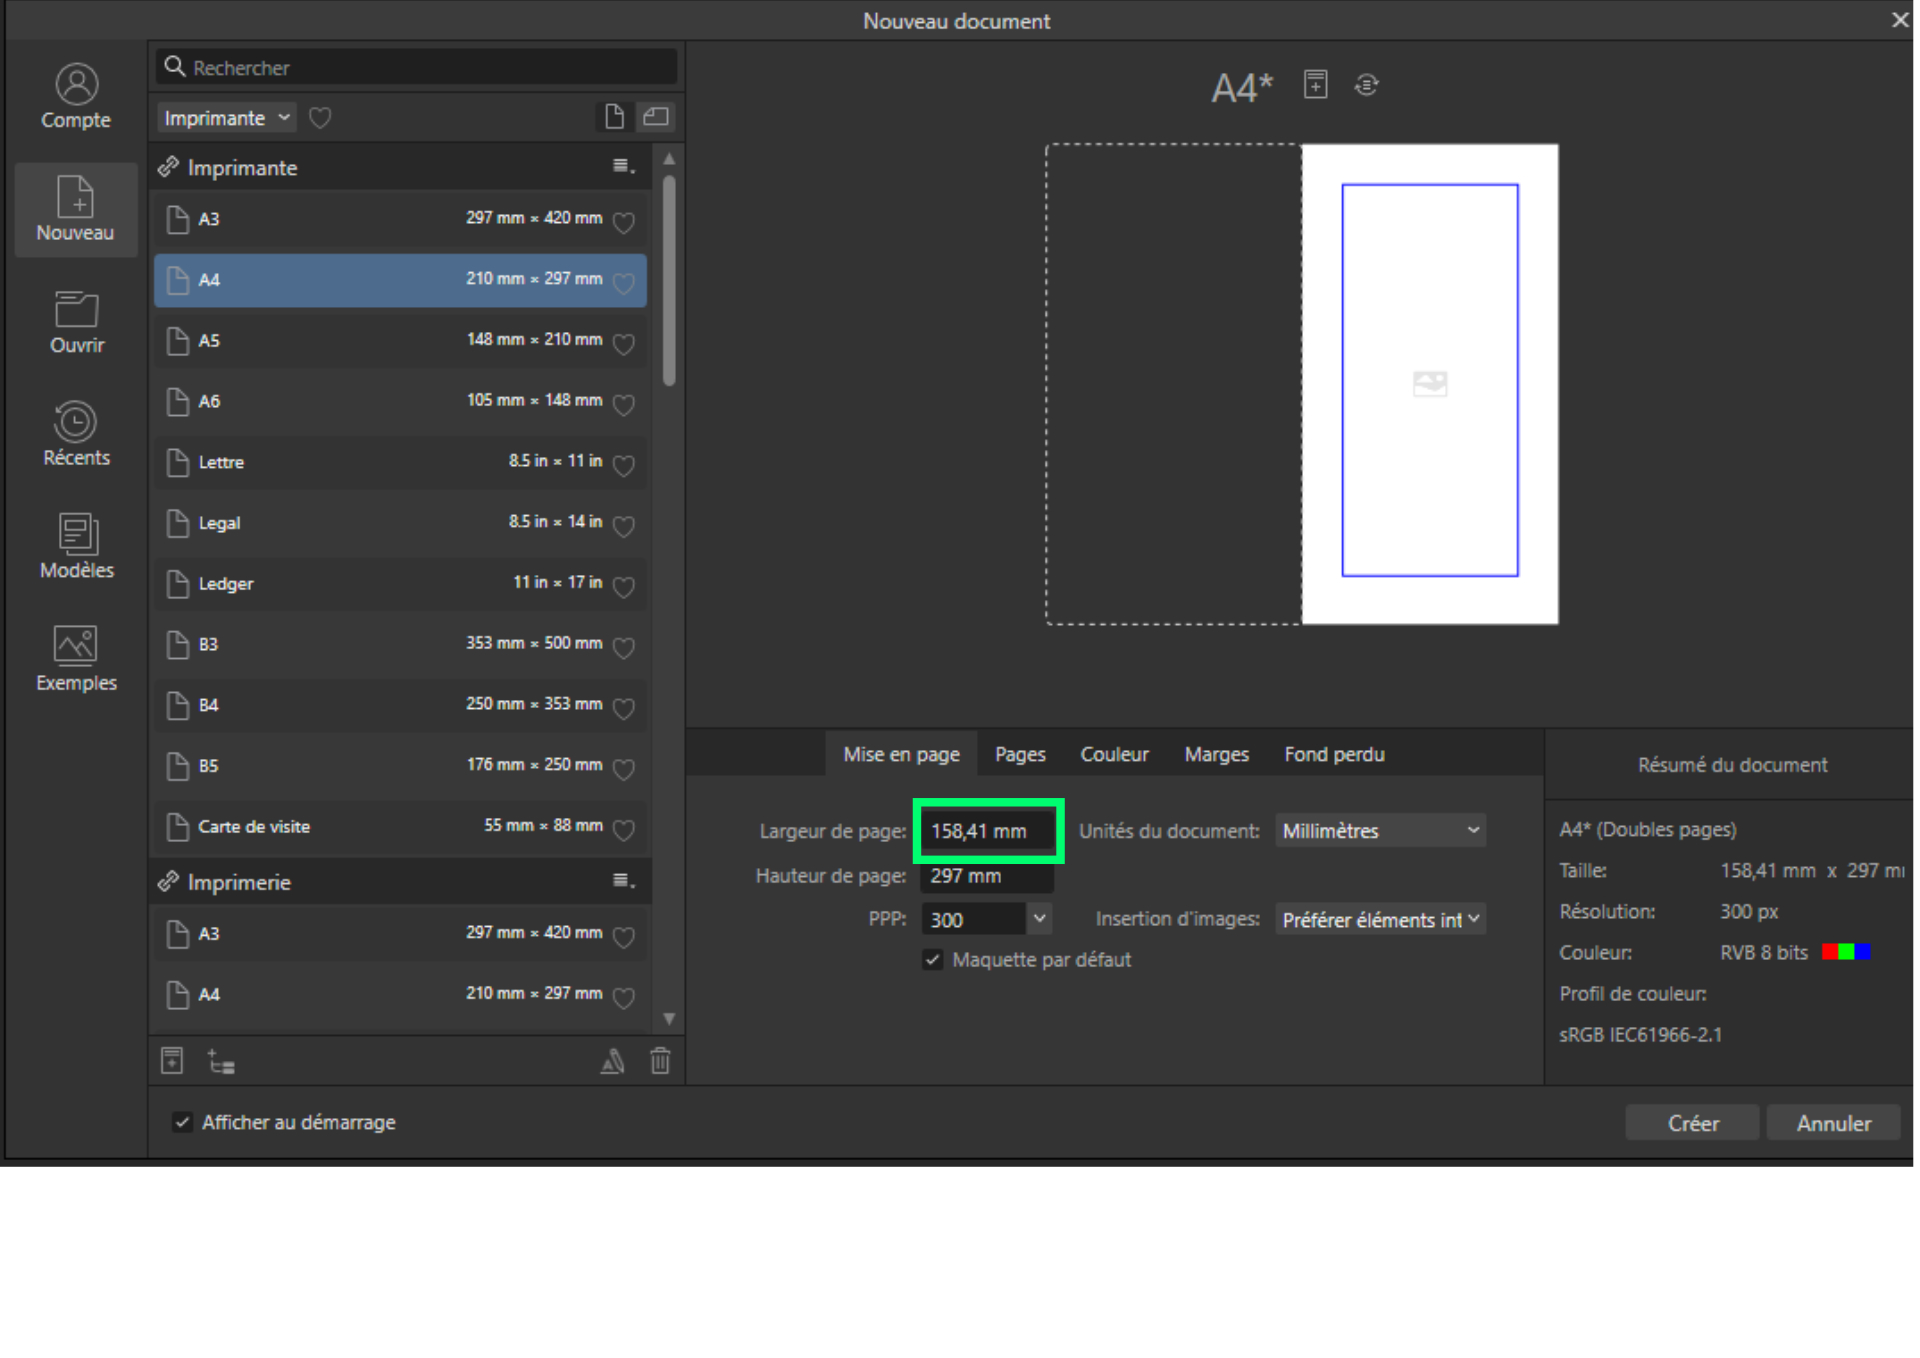1920x1358 pixels.
Task: Favorite the A3 printer preset heart
Action: click(624, 222)
